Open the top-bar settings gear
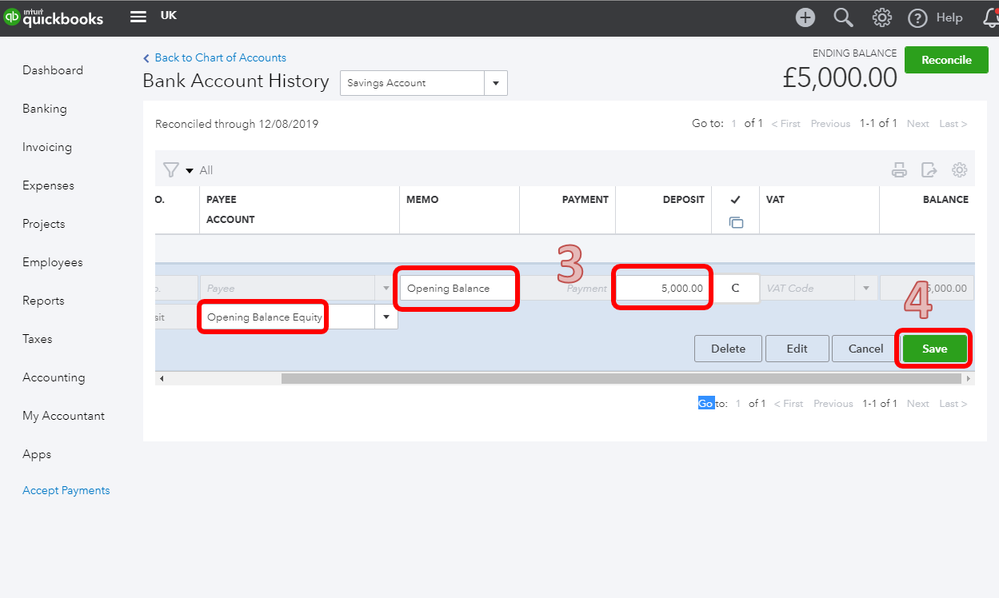Screen dimensions: 999x598 [882, 17]
